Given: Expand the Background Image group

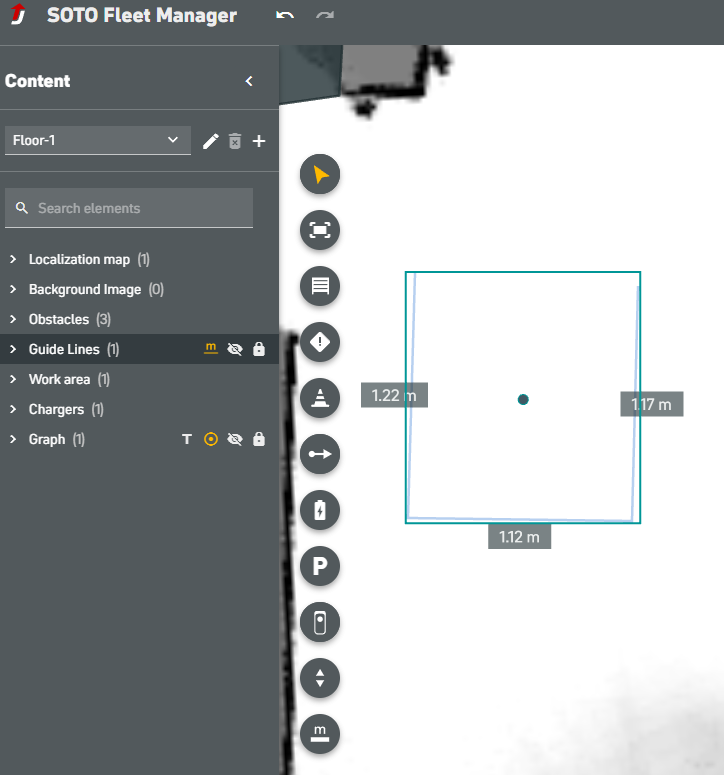Looking at the screenshot, I should point(13,289).
